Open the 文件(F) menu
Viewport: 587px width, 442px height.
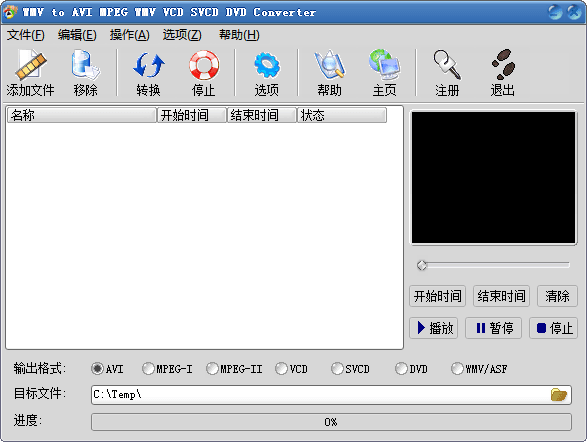click(25, 35)
